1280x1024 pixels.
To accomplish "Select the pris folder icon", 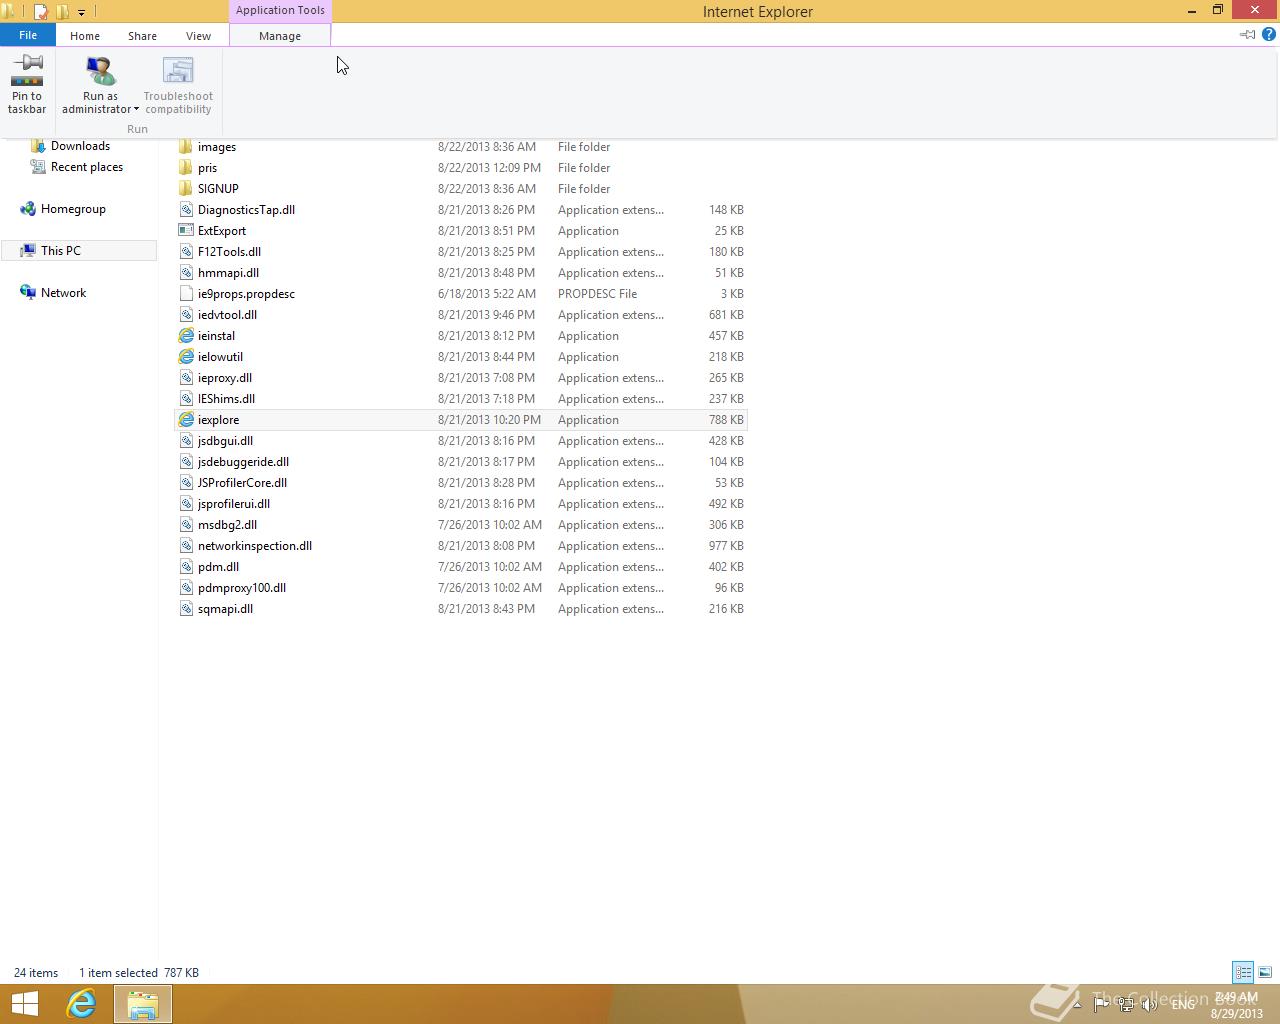I will [186, 168].
